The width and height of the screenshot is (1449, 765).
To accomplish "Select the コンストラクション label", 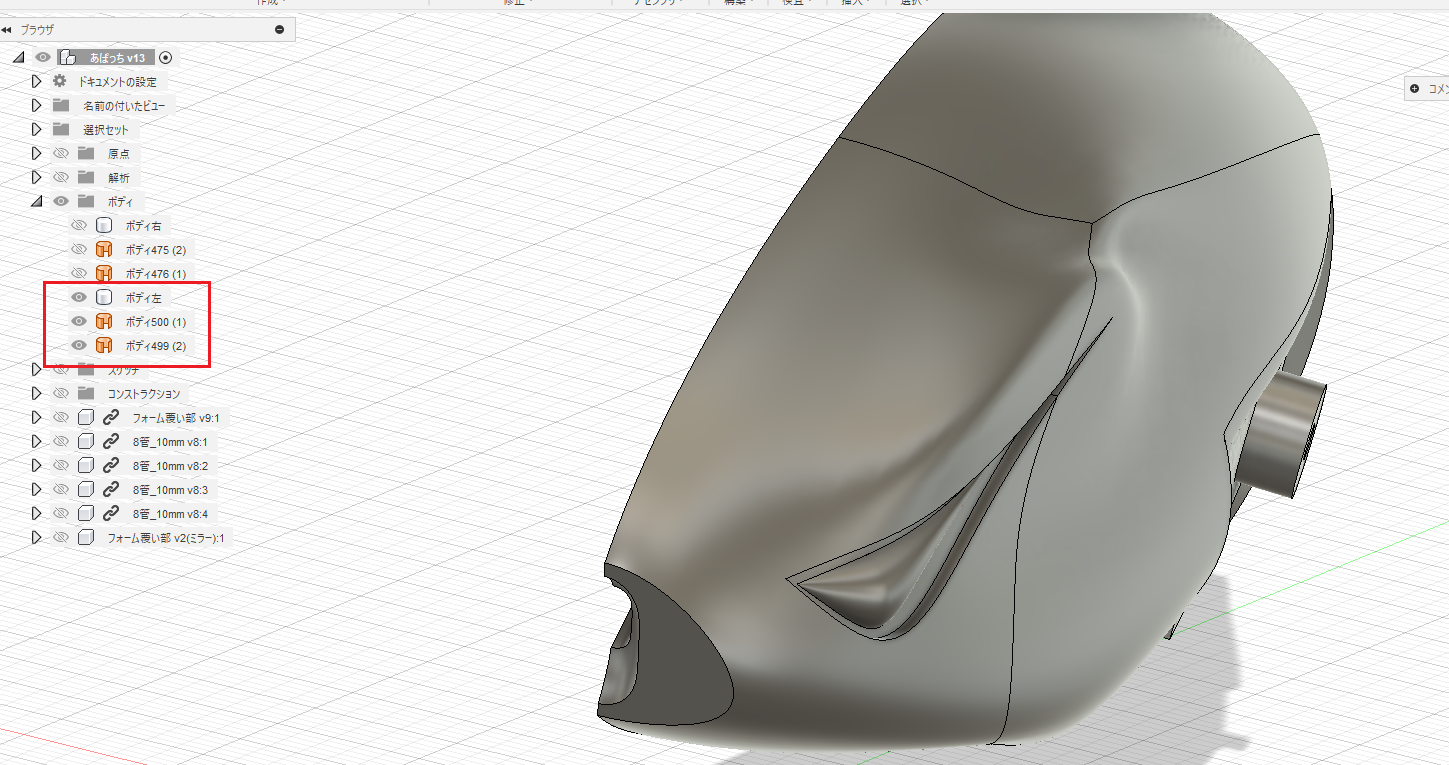I will click(144, 394).
